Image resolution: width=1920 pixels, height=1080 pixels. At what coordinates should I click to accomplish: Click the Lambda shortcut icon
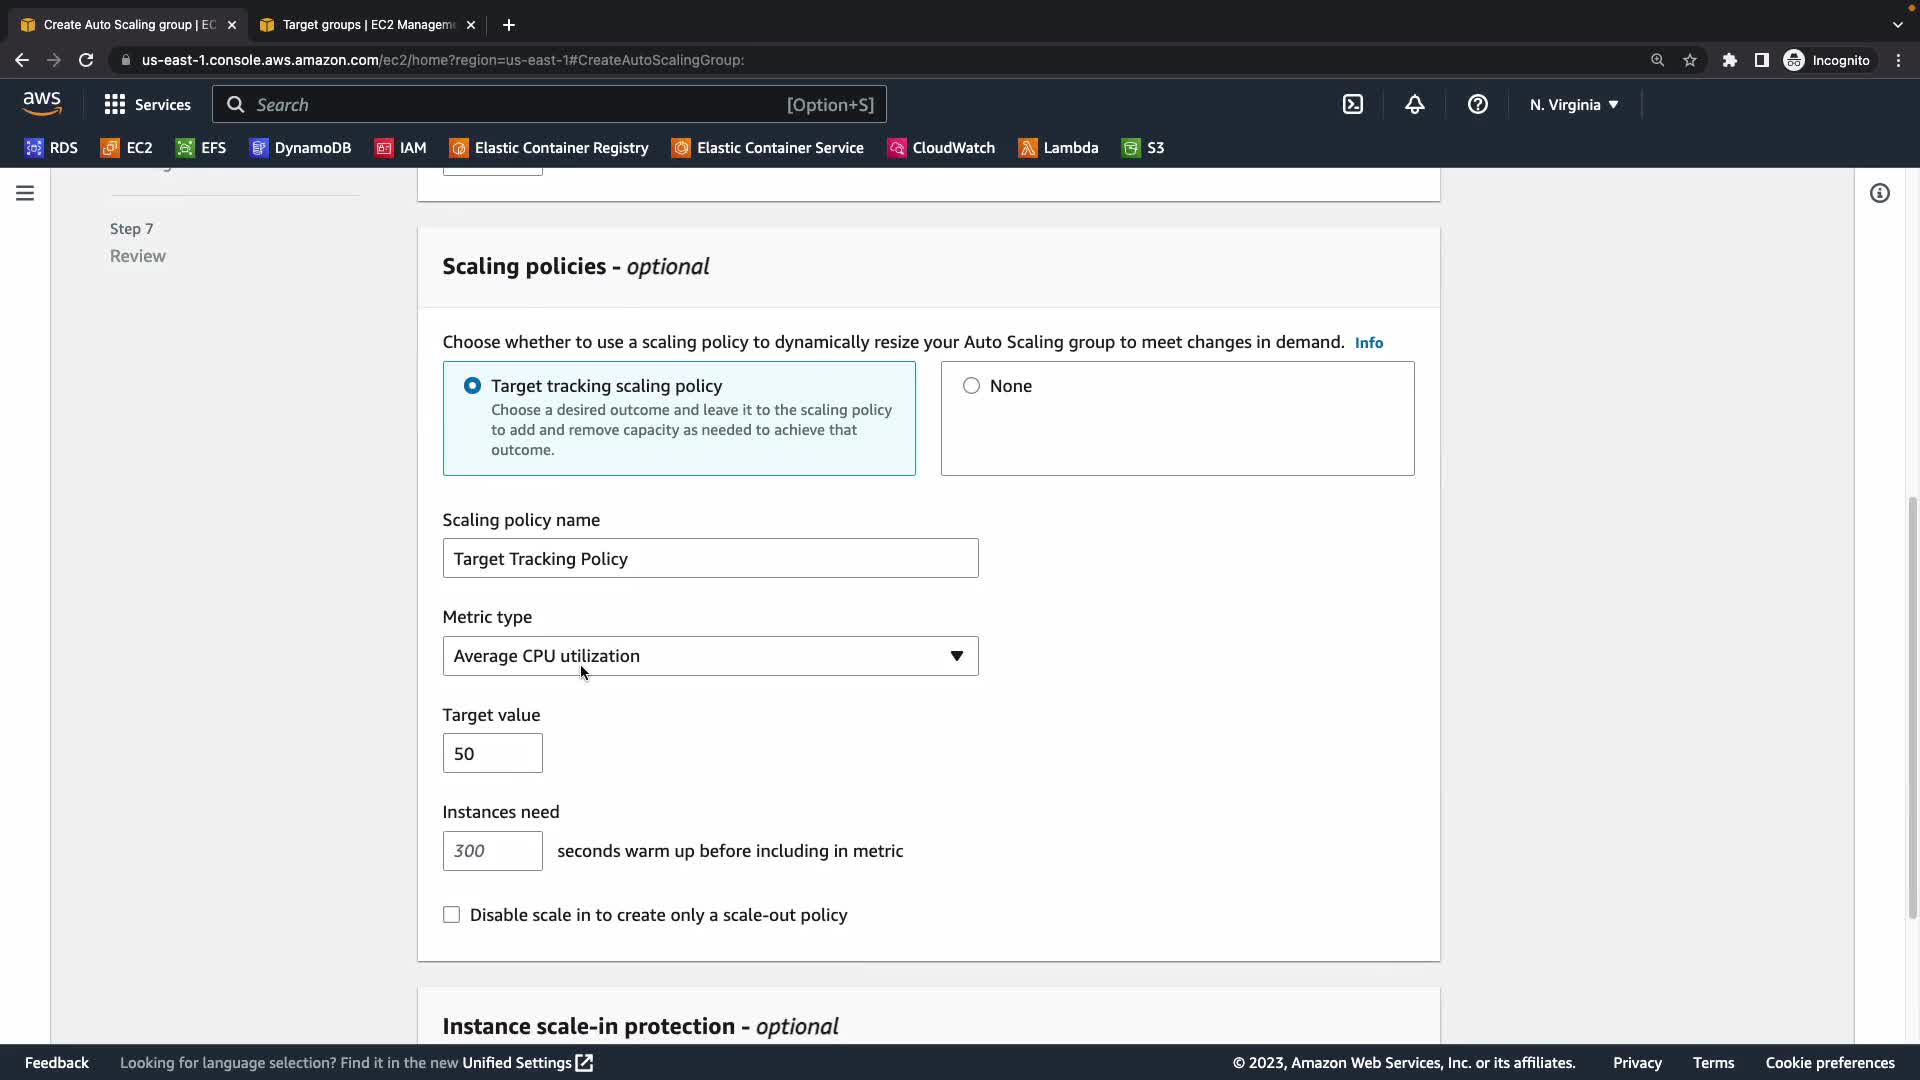click(1028, 148)
